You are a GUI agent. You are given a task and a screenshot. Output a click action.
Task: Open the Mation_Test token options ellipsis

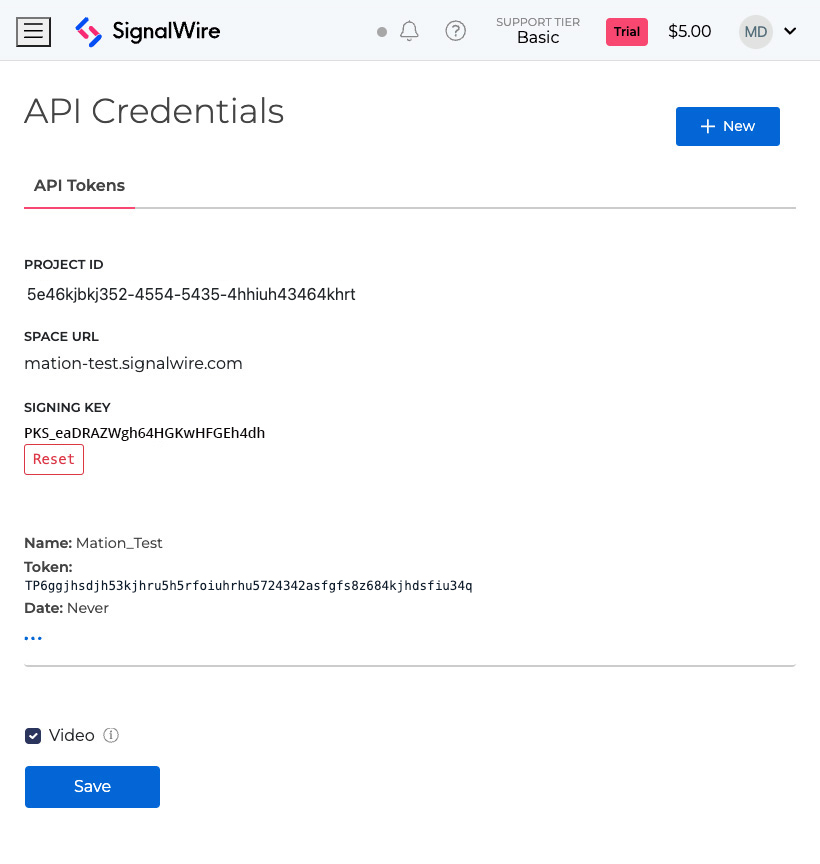point(33,638)
